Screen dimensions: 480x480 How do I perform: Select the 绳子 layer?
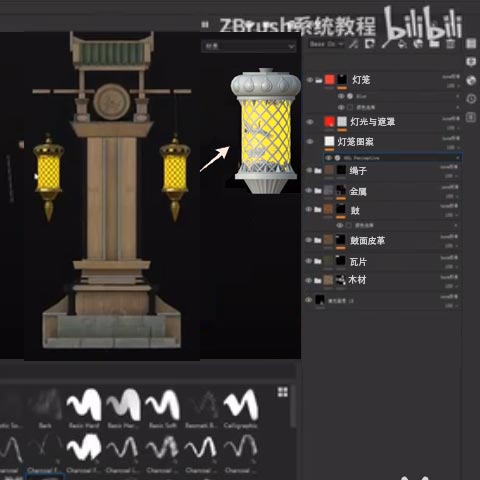383,171
